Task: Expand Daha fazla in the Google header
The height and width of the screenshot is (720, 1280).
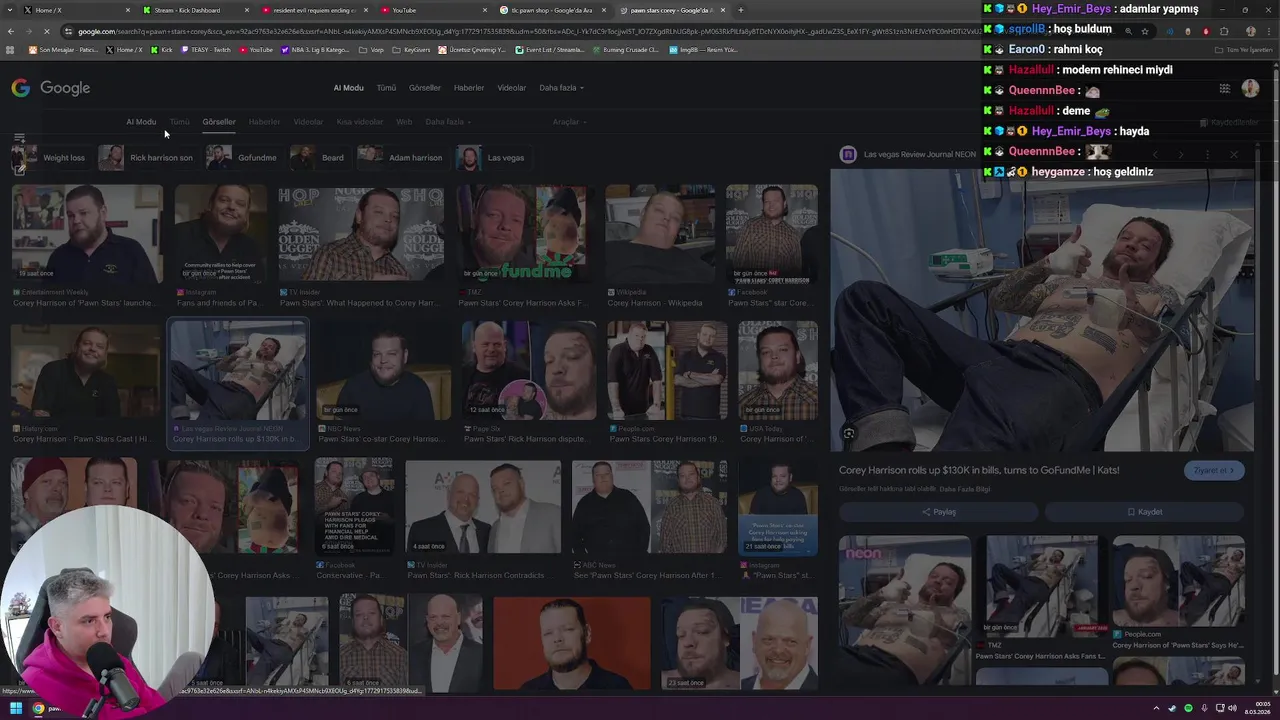Action: click(561, 88)
